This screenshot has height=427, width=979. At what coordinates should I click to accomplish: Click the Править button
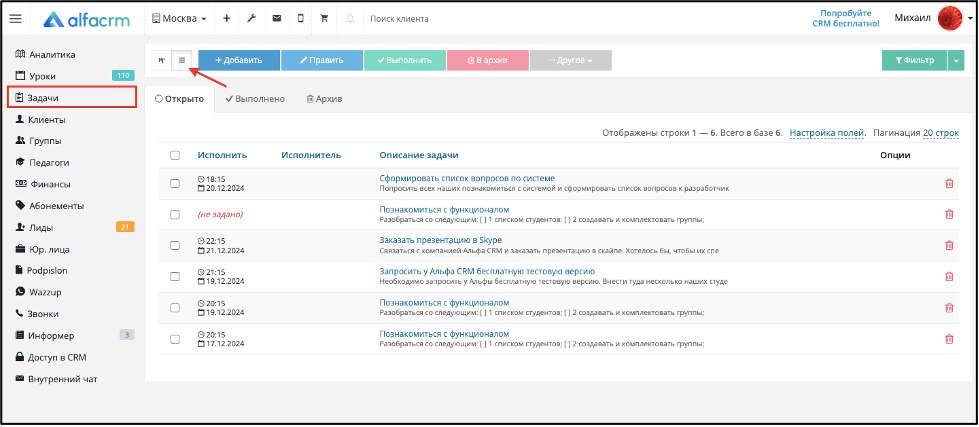[x=322, y=61]
